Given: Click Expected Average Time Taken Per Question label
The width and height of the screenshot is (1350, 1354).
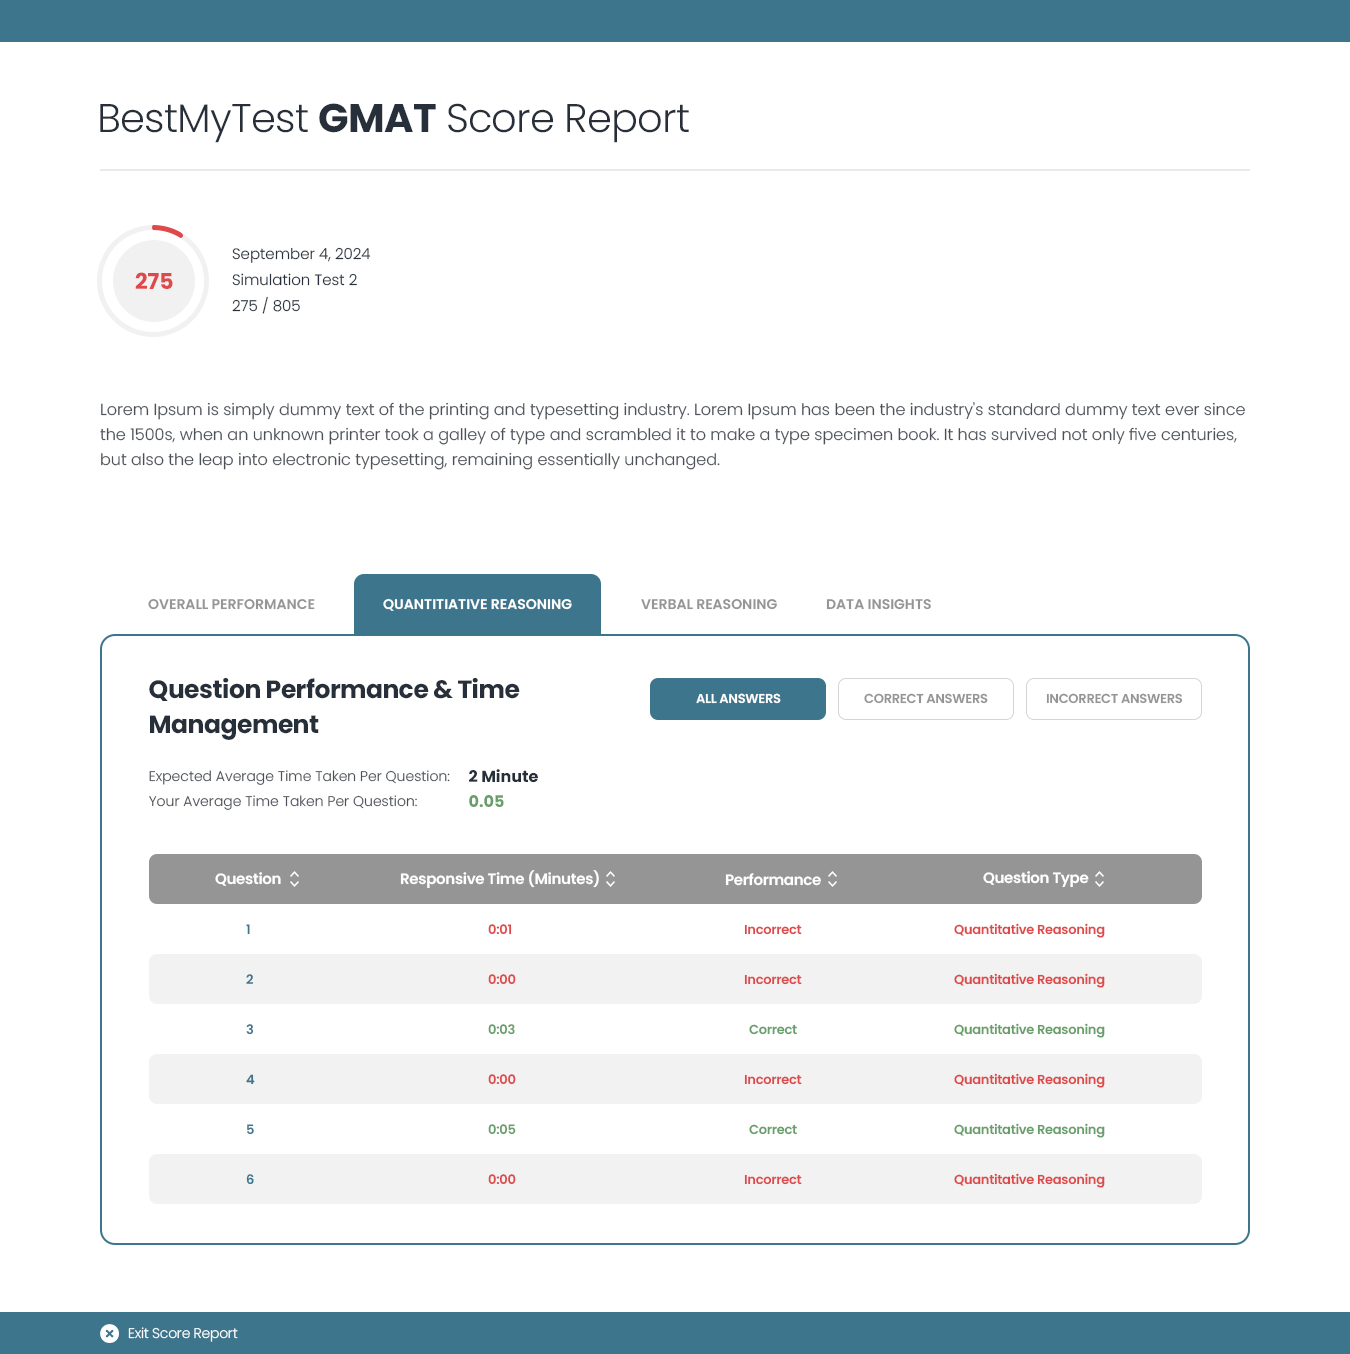Looking at the screenshot, I should point(299,776).
